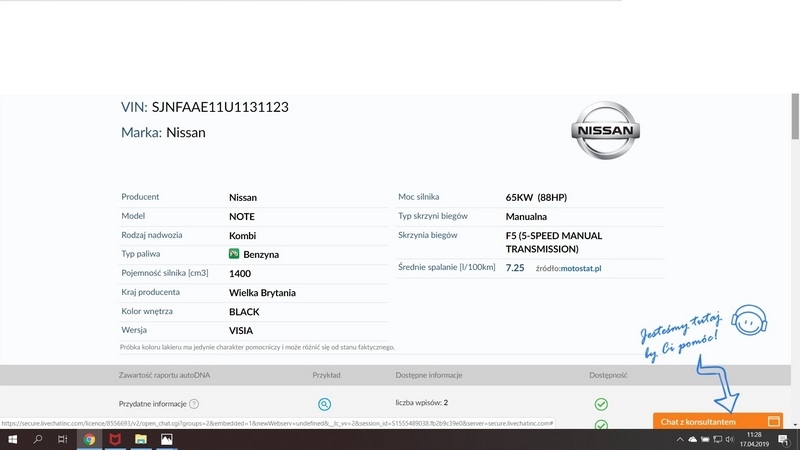Screen dimensions: 800x450
Task: Open the motostat.pl source link
Action: [x=581, y=268]
